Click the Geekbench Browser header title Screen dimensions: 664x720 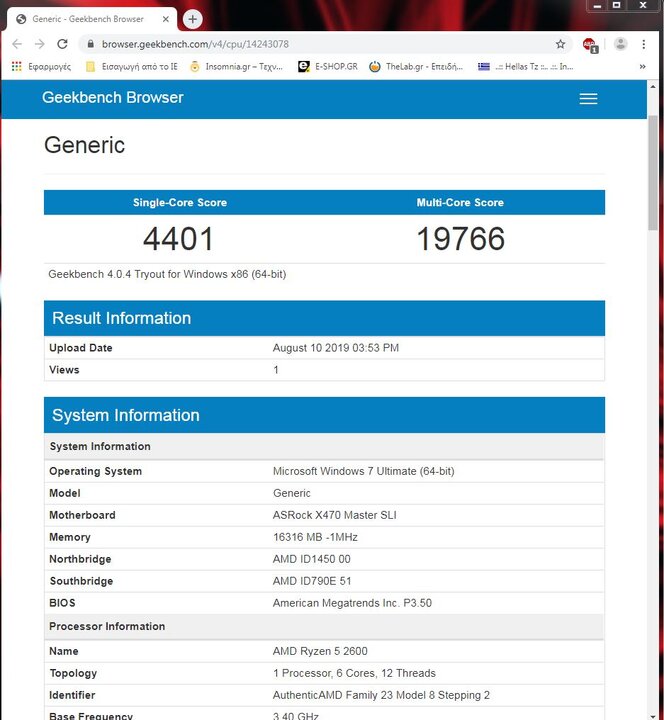[113, 97]
